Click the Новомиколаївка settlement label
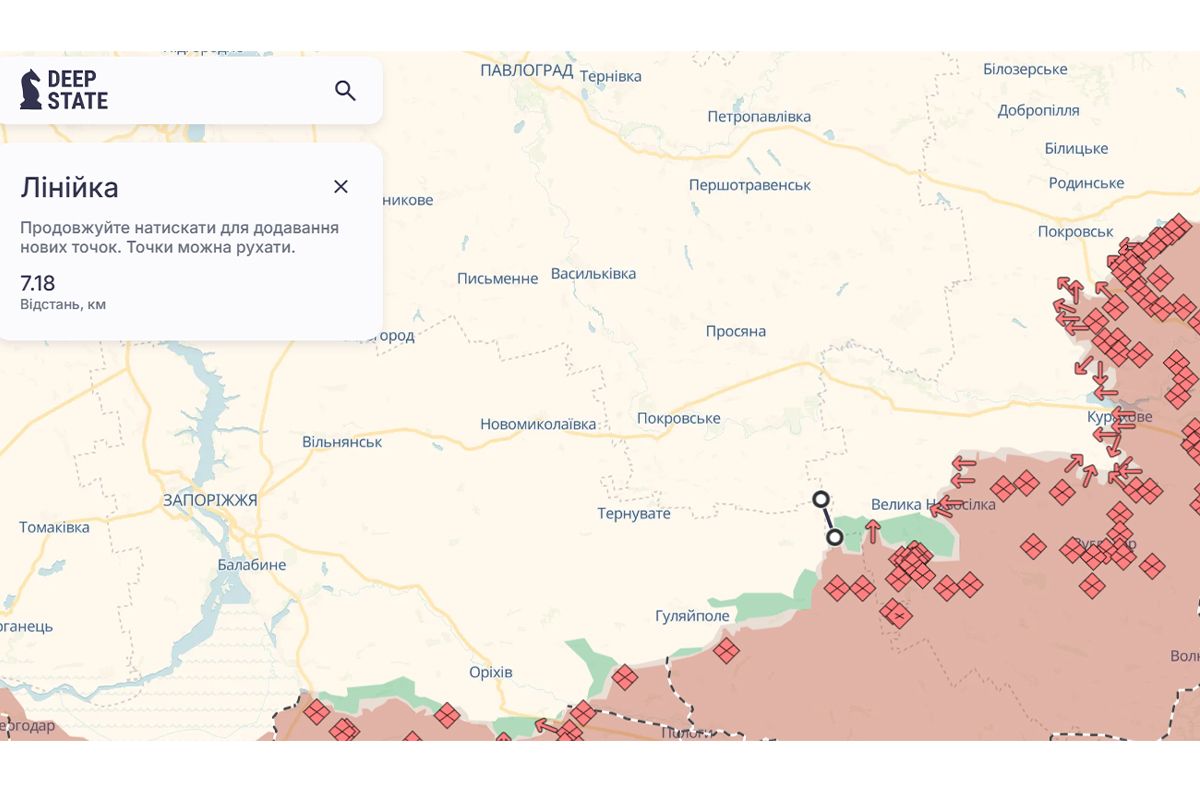The image size is (1200, 800). click(538, 424)
